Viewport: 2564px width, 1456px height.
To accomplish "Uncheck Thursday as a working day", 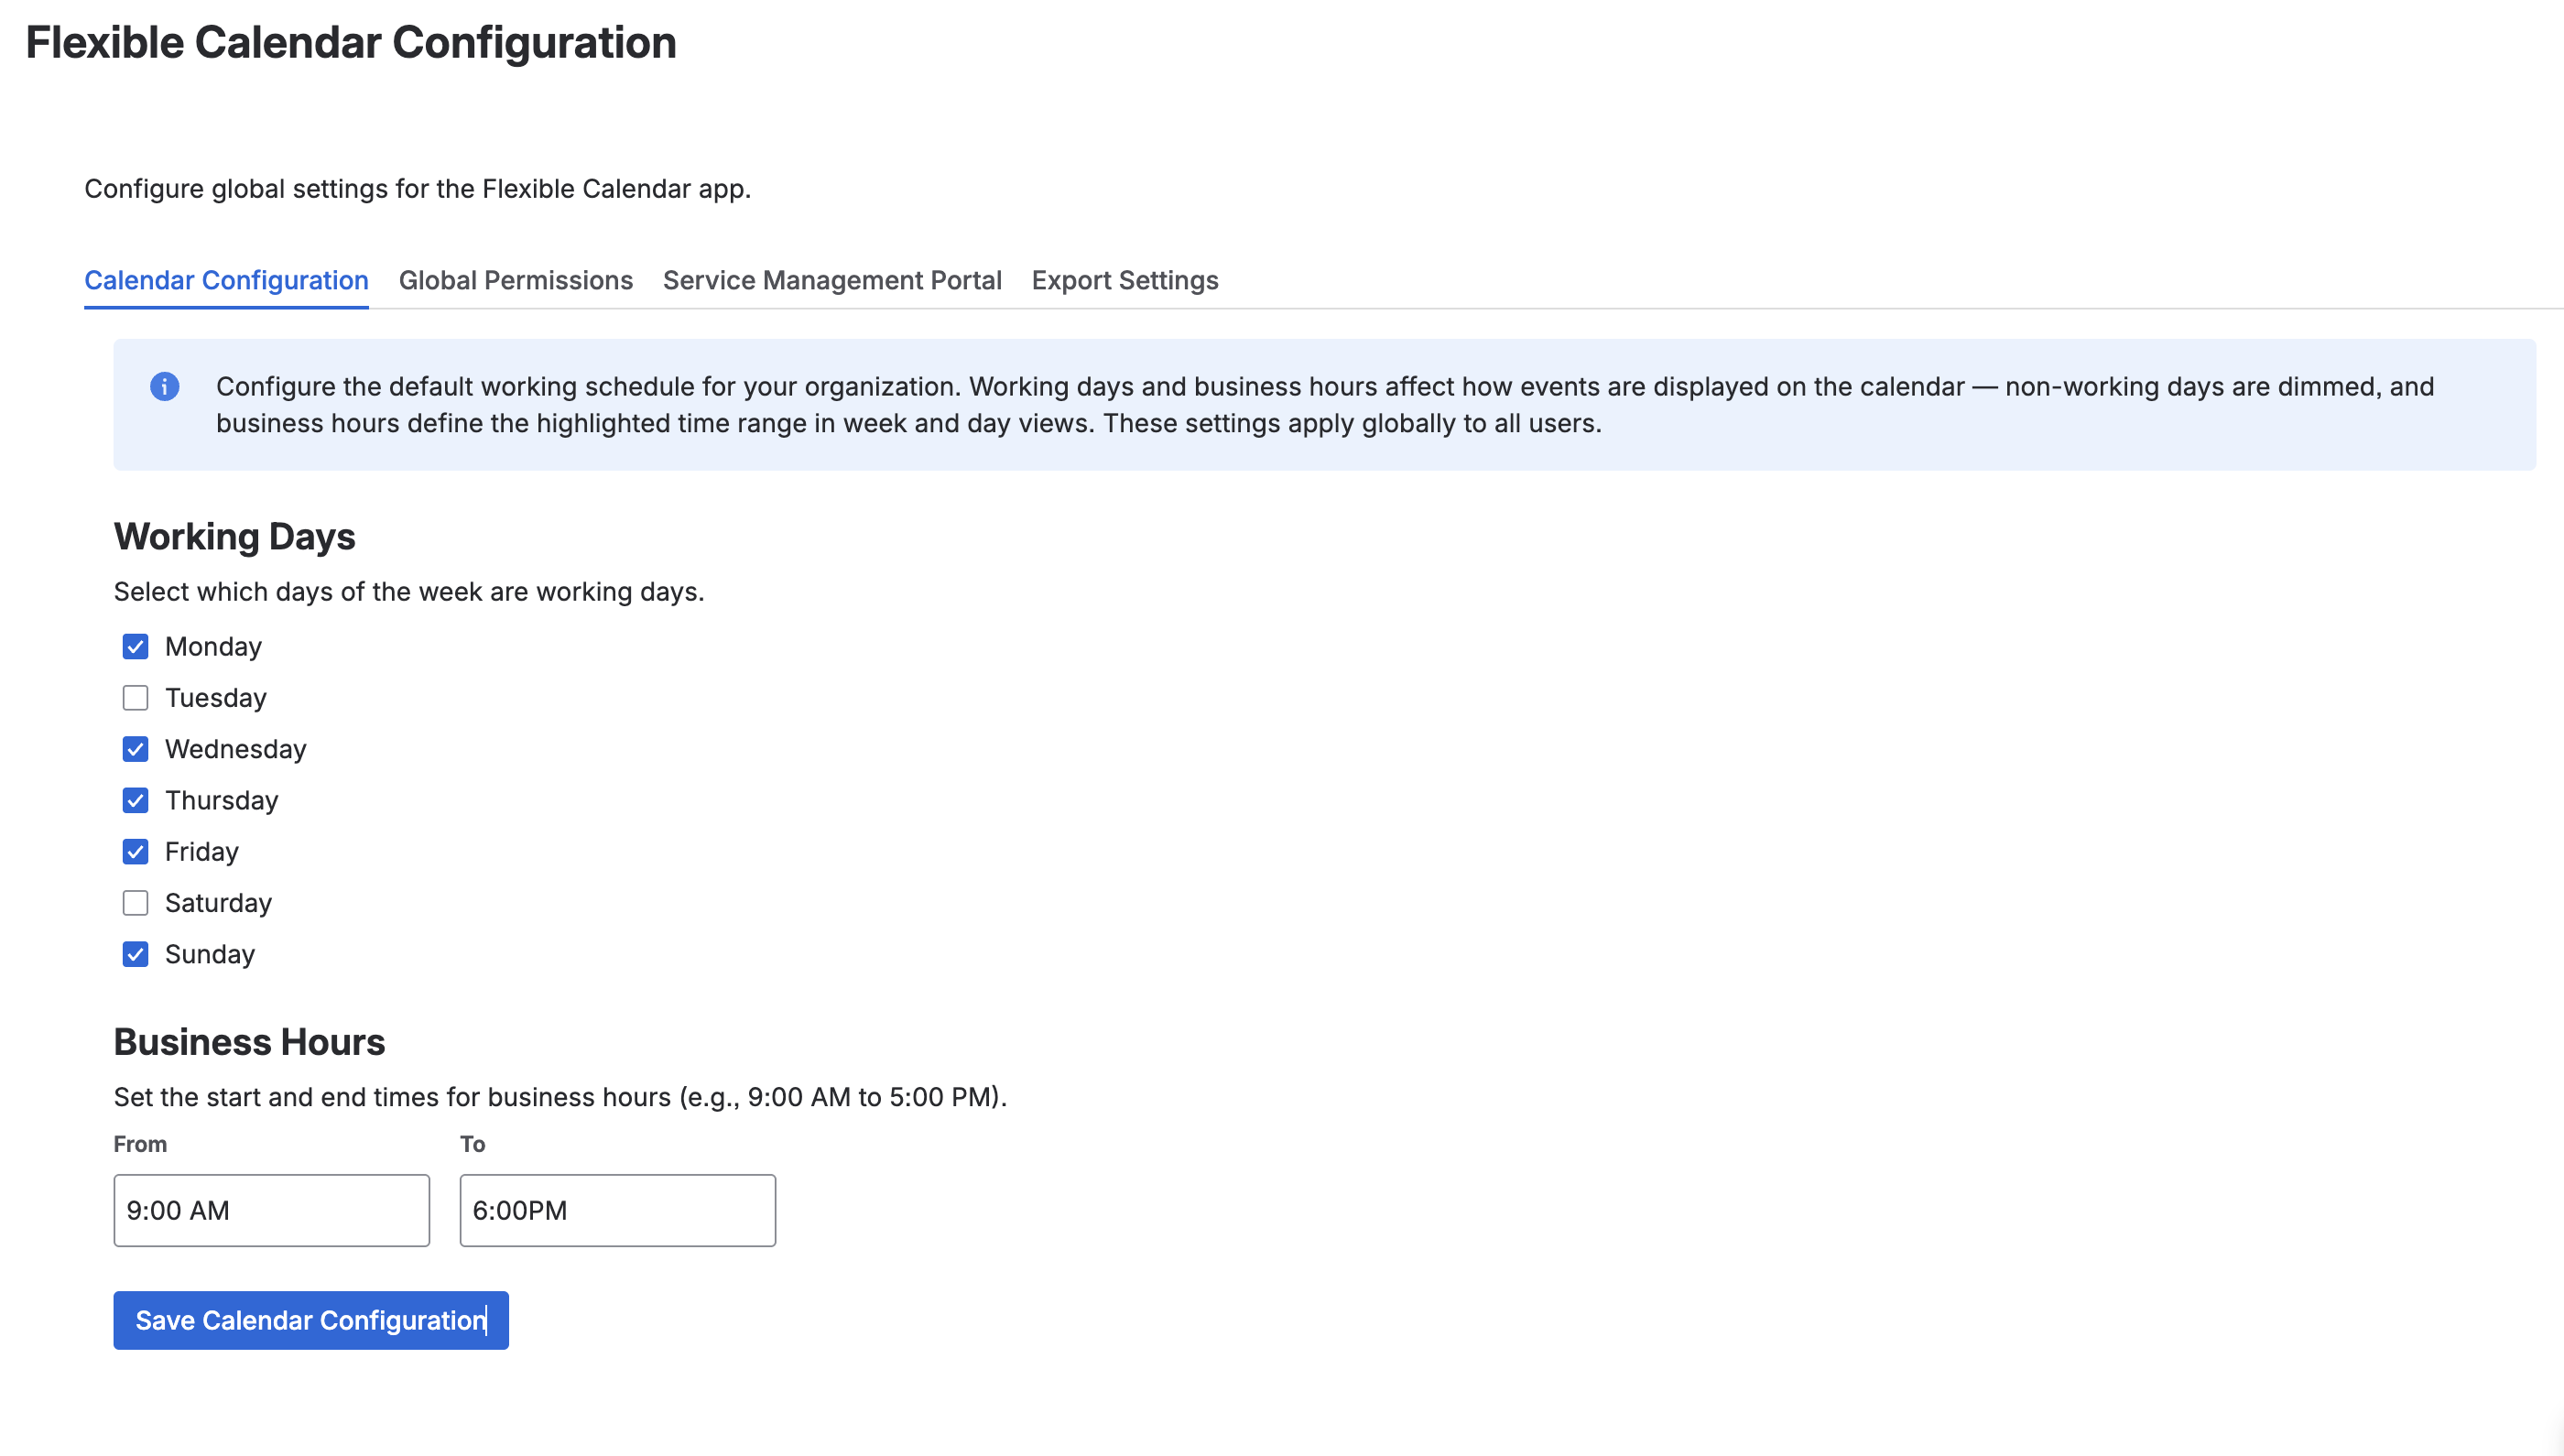I will 135,800.
